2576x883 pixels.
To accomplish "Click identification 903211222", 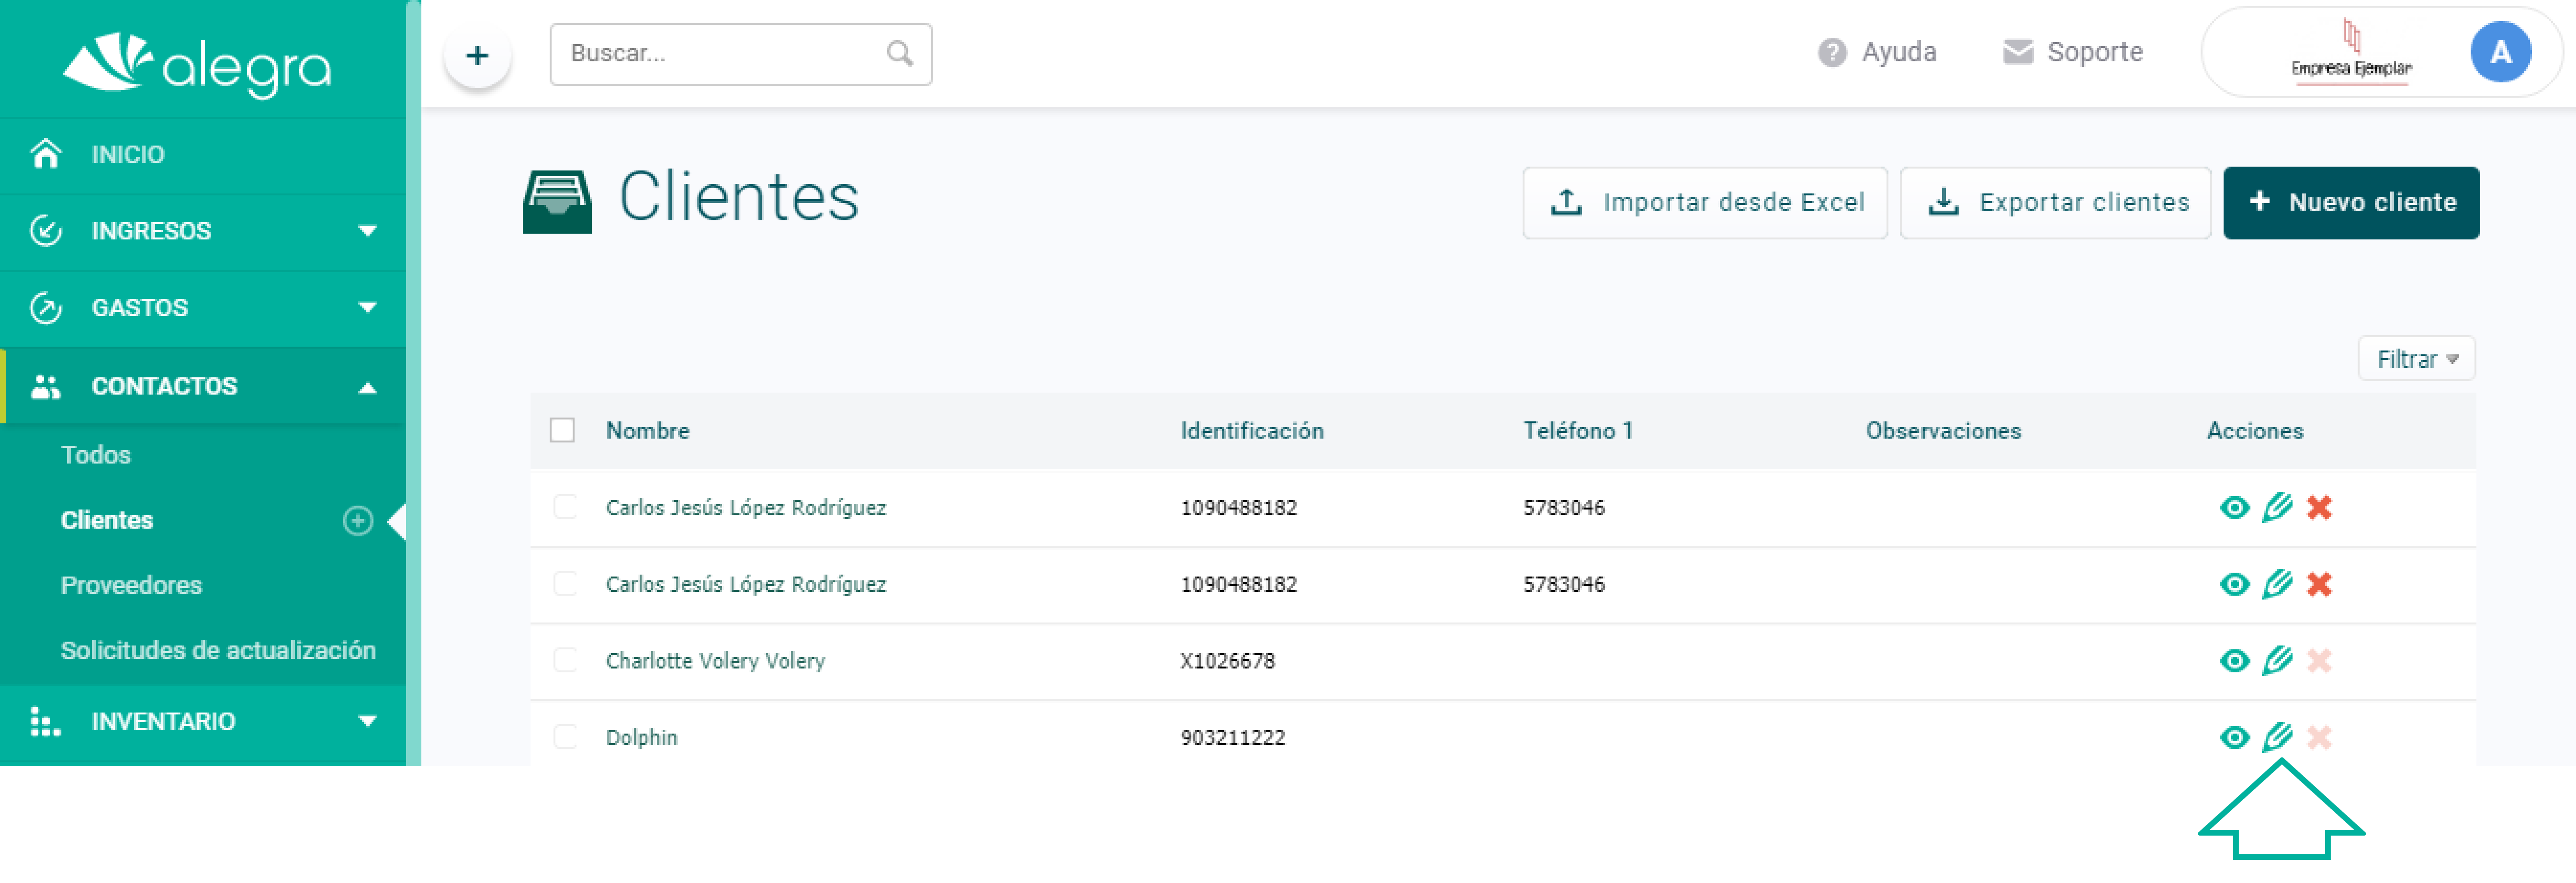I will [1232, 738].
